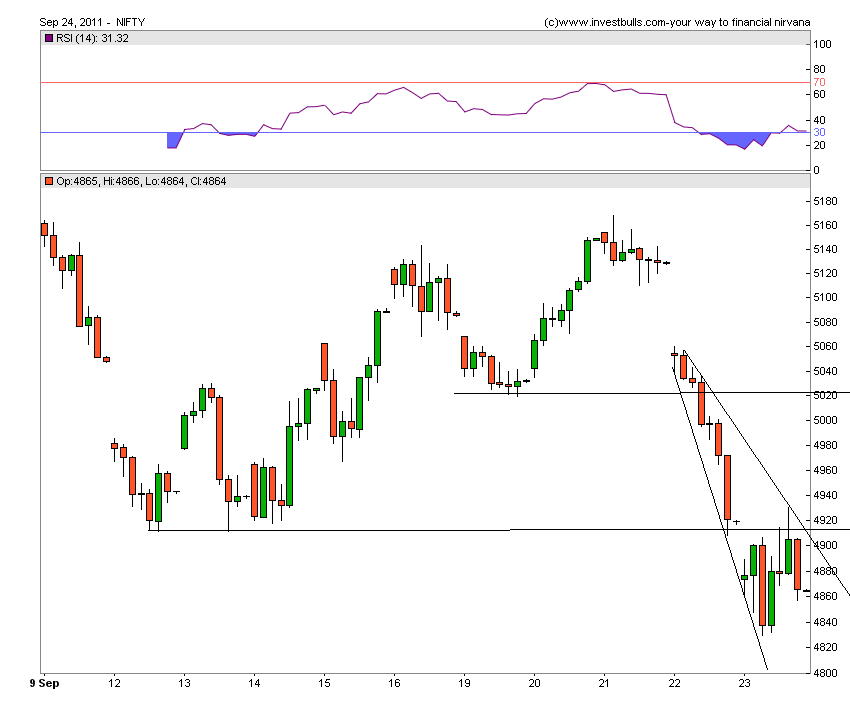Image resolution: width=850 pixels, height=709 pixels.
Task: Click the last candle on the chart's right
Action: point(807,590)
